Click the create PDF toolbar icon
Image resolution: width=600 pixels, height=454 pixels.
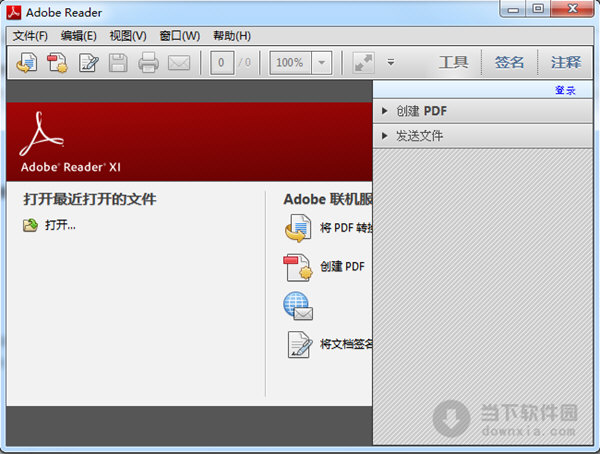point(57,62)
